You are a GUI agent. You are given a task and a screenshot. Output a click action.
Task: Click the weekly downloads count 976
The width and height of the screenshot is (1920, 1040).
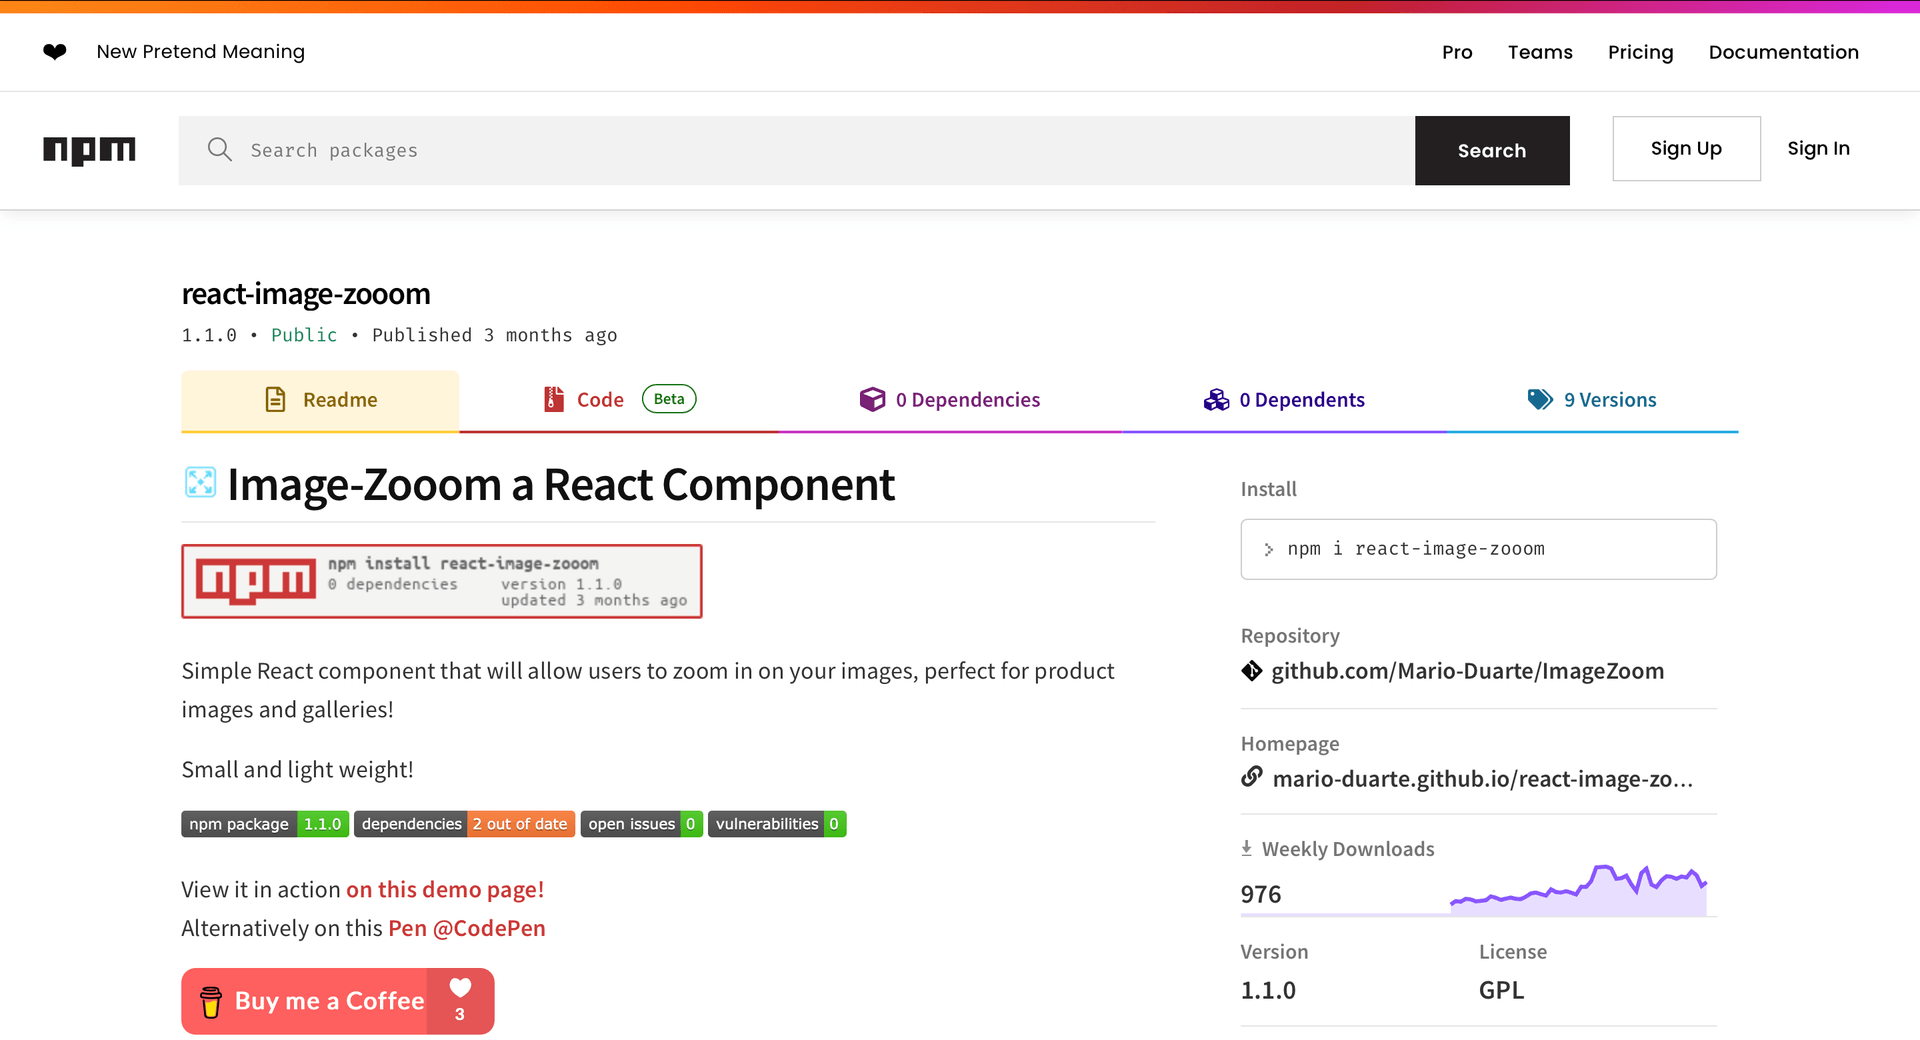pyautogui.click(x=1261, y=894)
